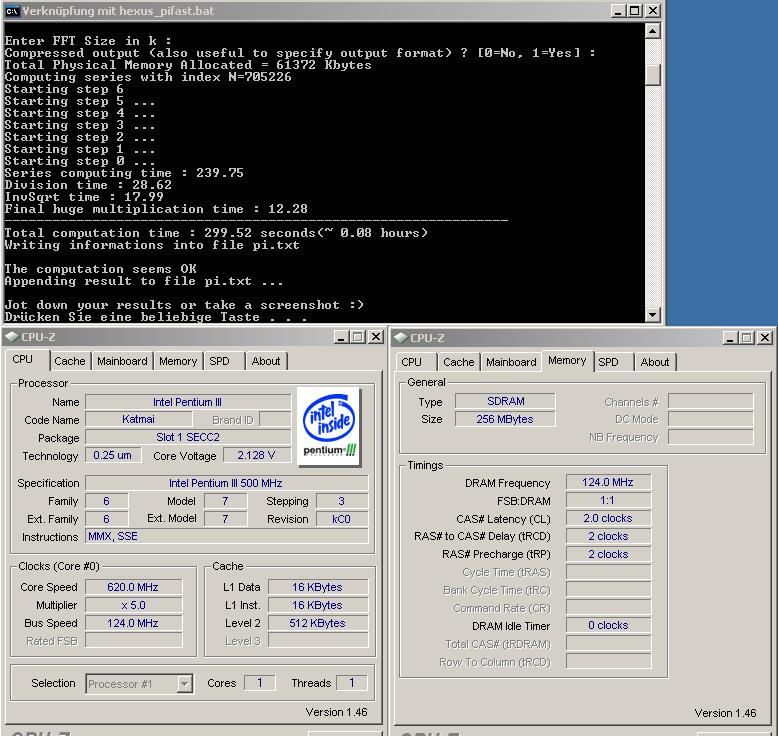Close the hexus_pifast command prompt window

coord(653,10)
